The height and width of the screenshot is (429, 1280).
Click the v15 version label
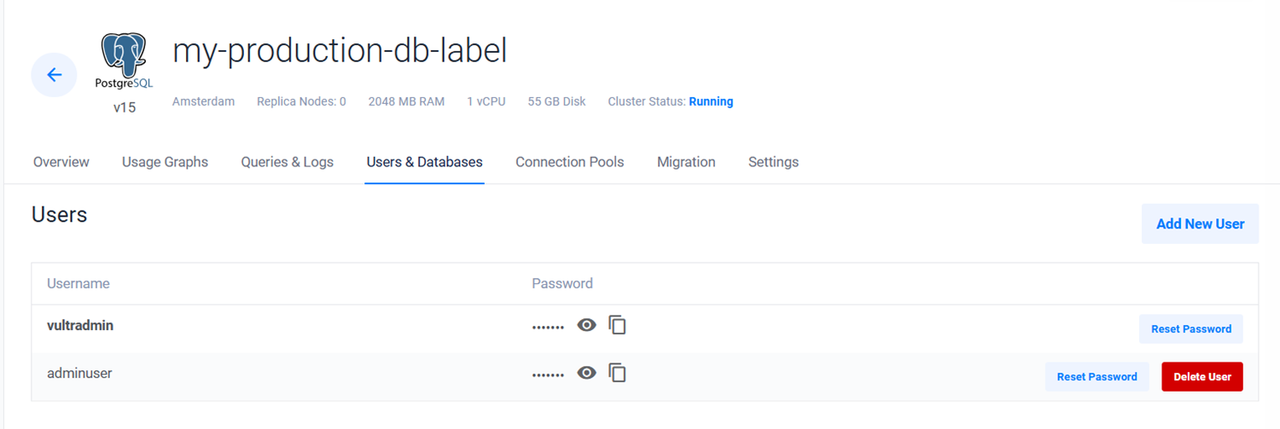(124, 108)
